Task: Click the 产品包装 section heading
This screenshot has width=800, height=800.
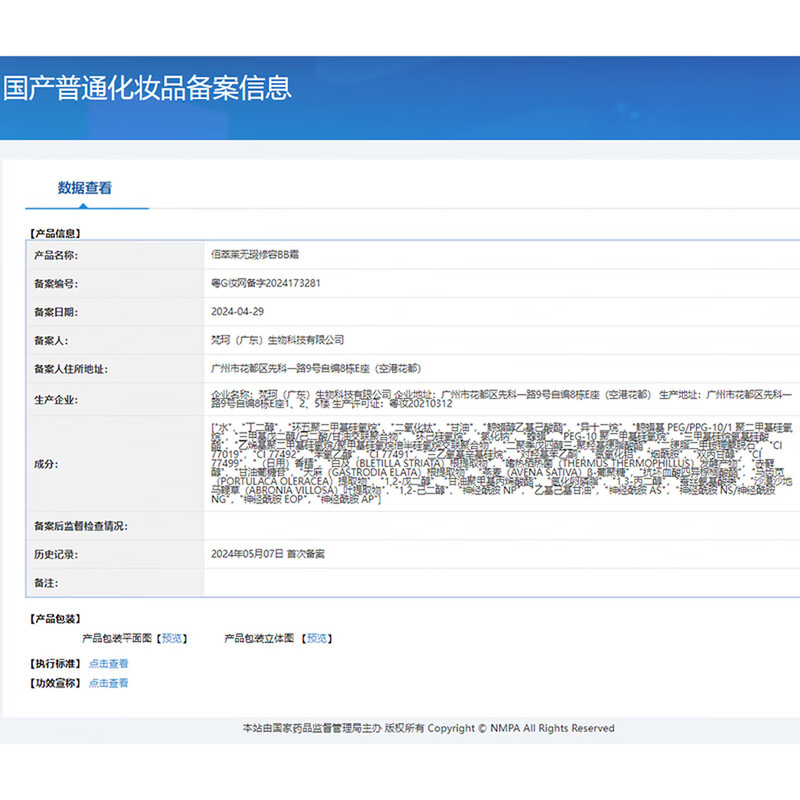Action: pos(56,619)
